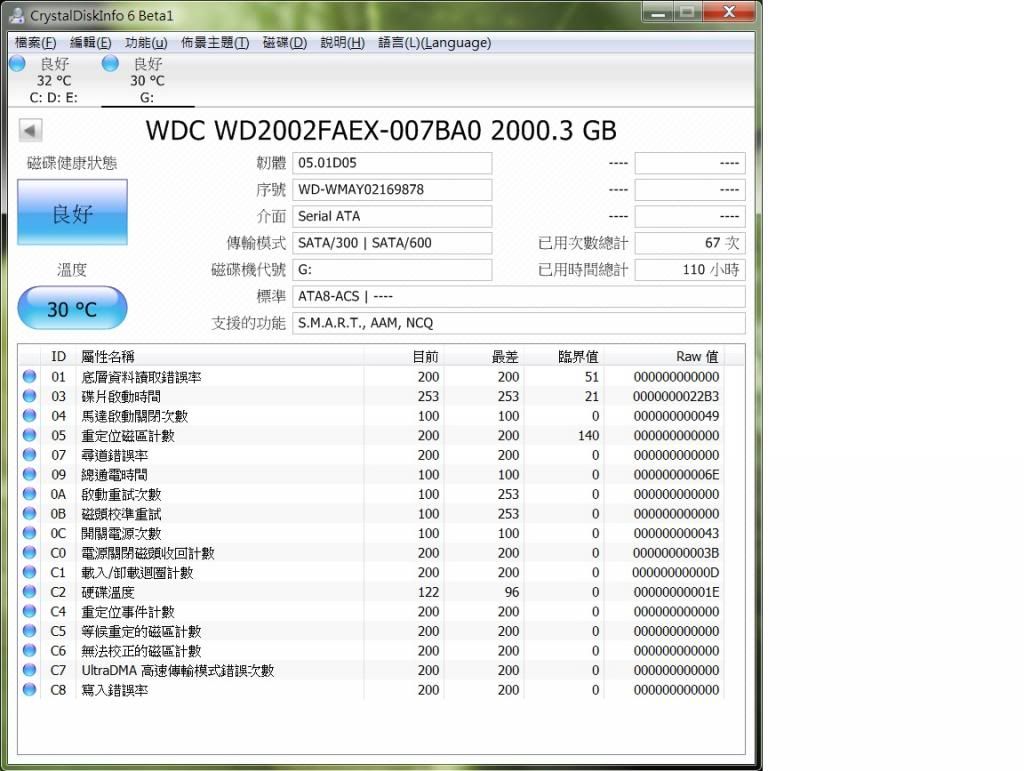Select the 總通電時間 attribute name
The width and height of the screenshot is (1024, 771).
tap(114, 475)
